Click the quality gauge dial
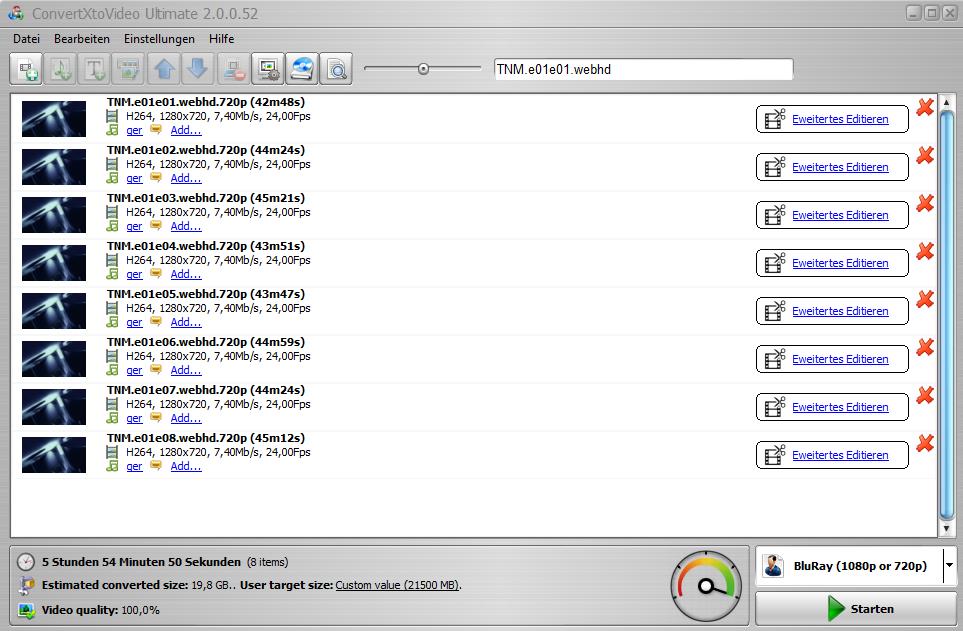Screen dimensions: 963x631 [x=706, y=586]
